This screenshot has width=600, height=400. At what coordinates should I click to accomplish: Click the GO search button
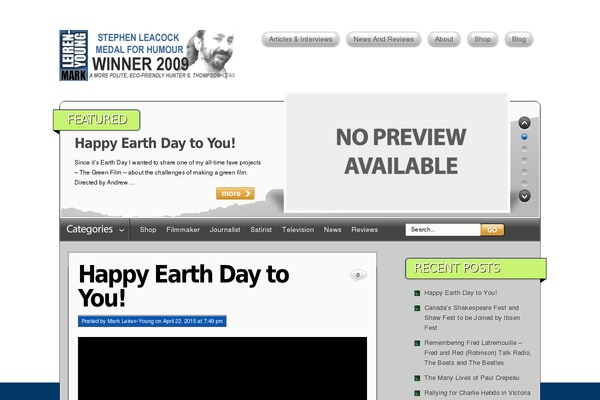point(492,230)
